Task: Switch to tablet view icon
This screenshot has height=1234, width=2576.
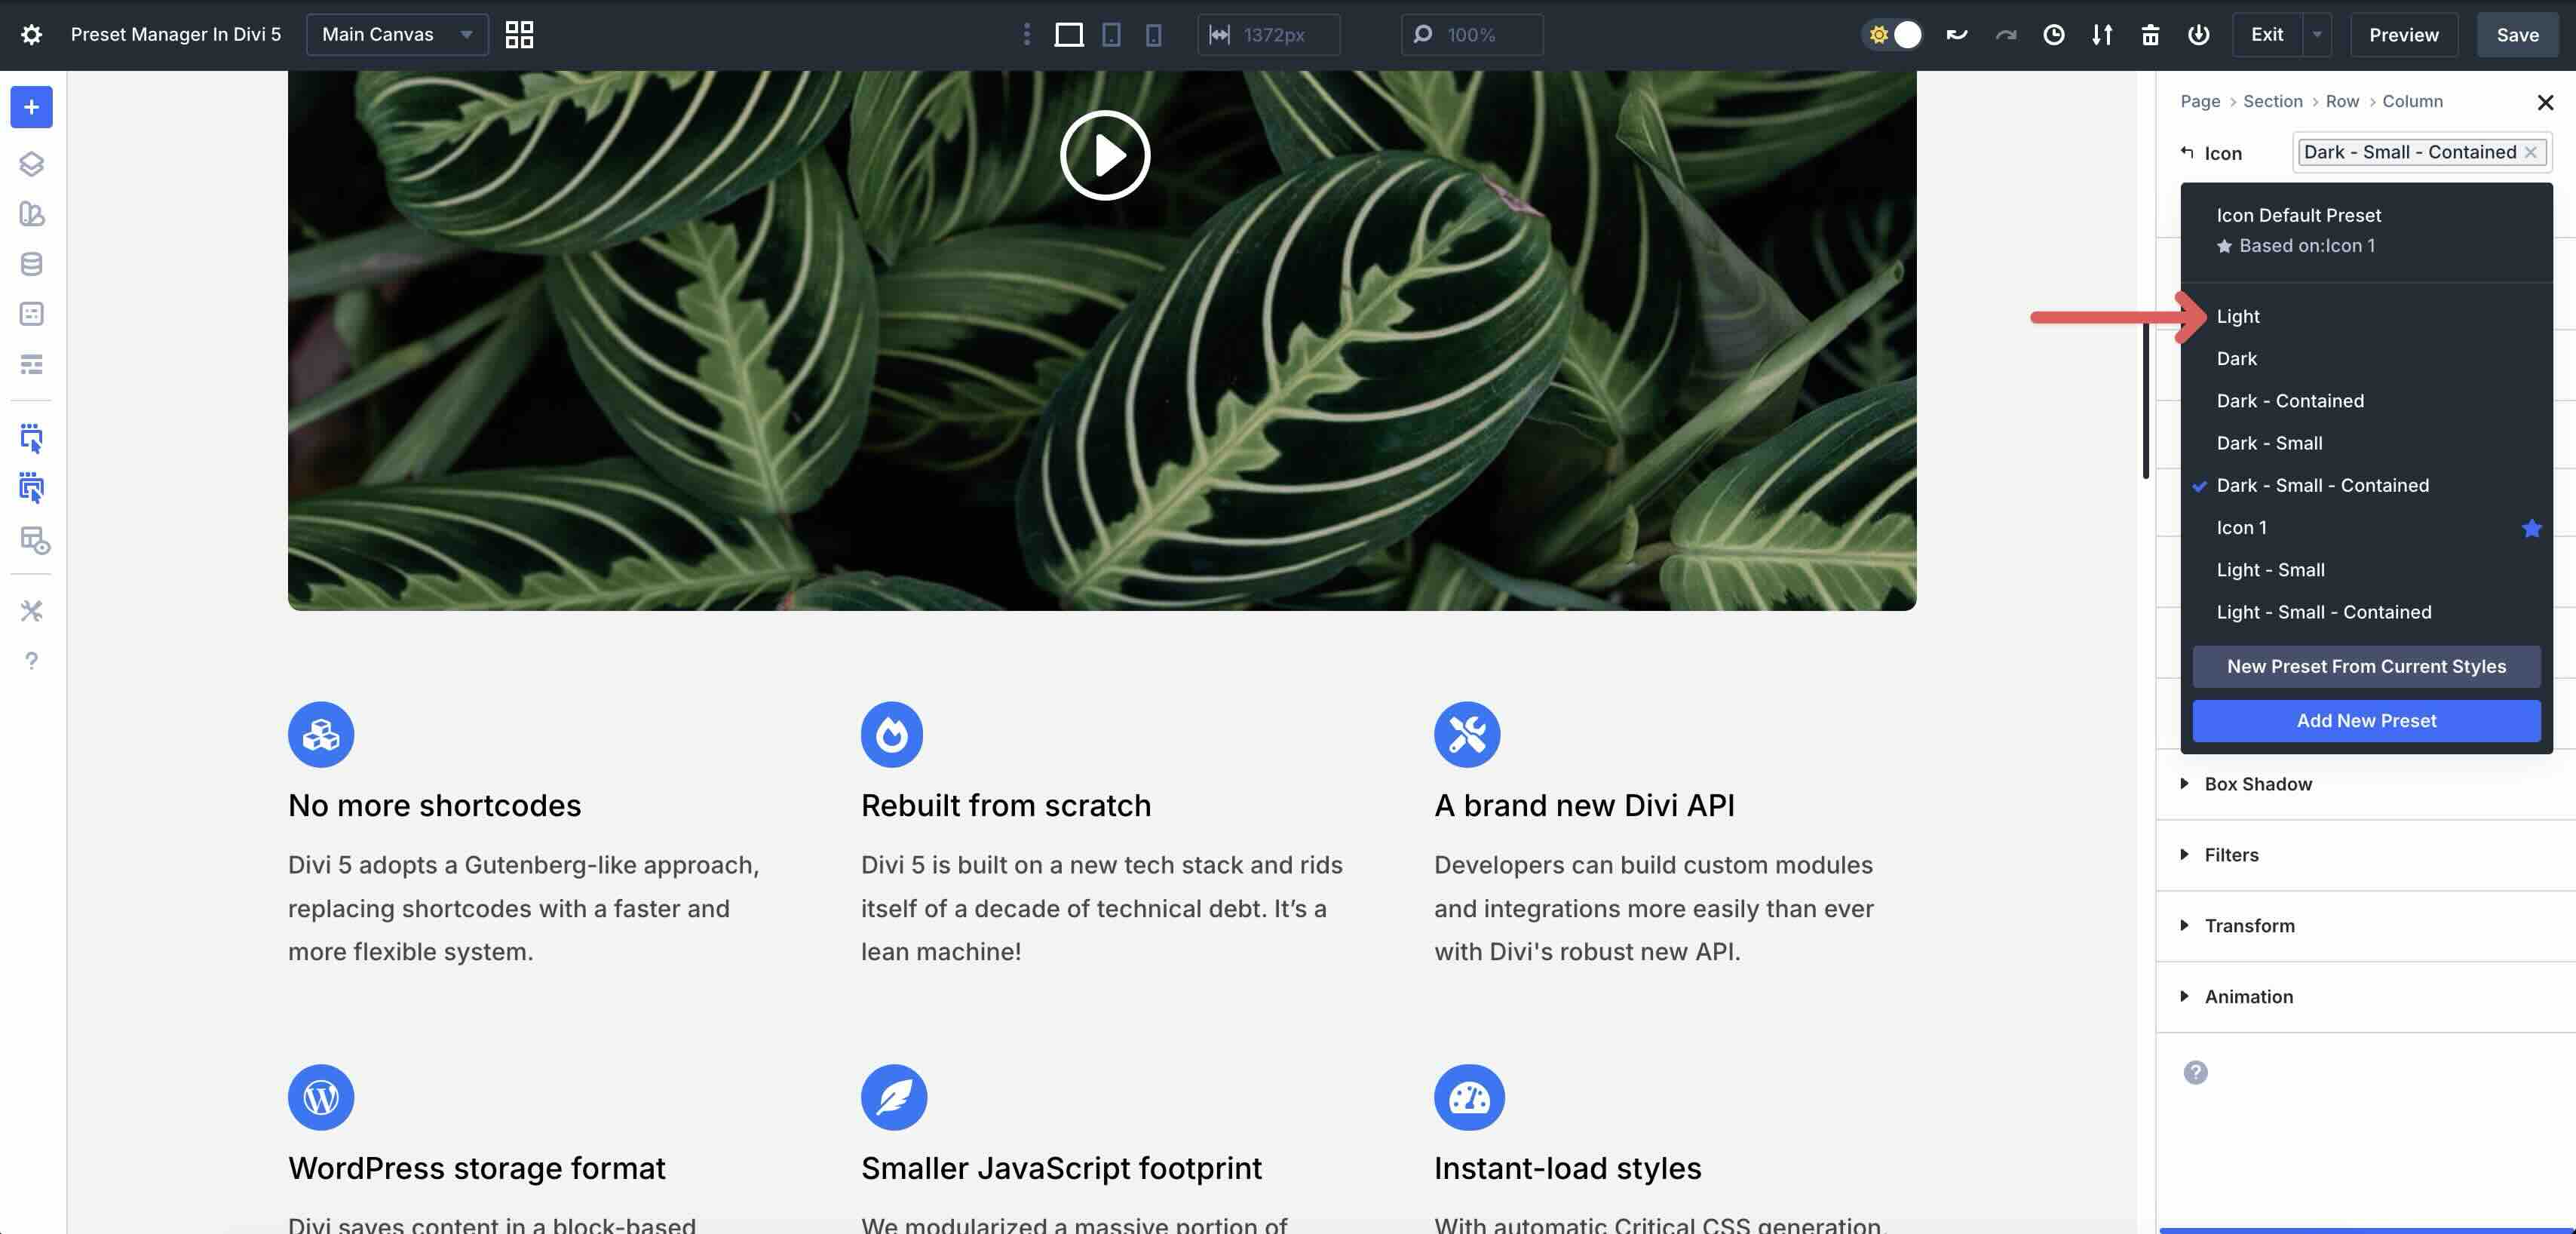Action: coord(1111,35)
